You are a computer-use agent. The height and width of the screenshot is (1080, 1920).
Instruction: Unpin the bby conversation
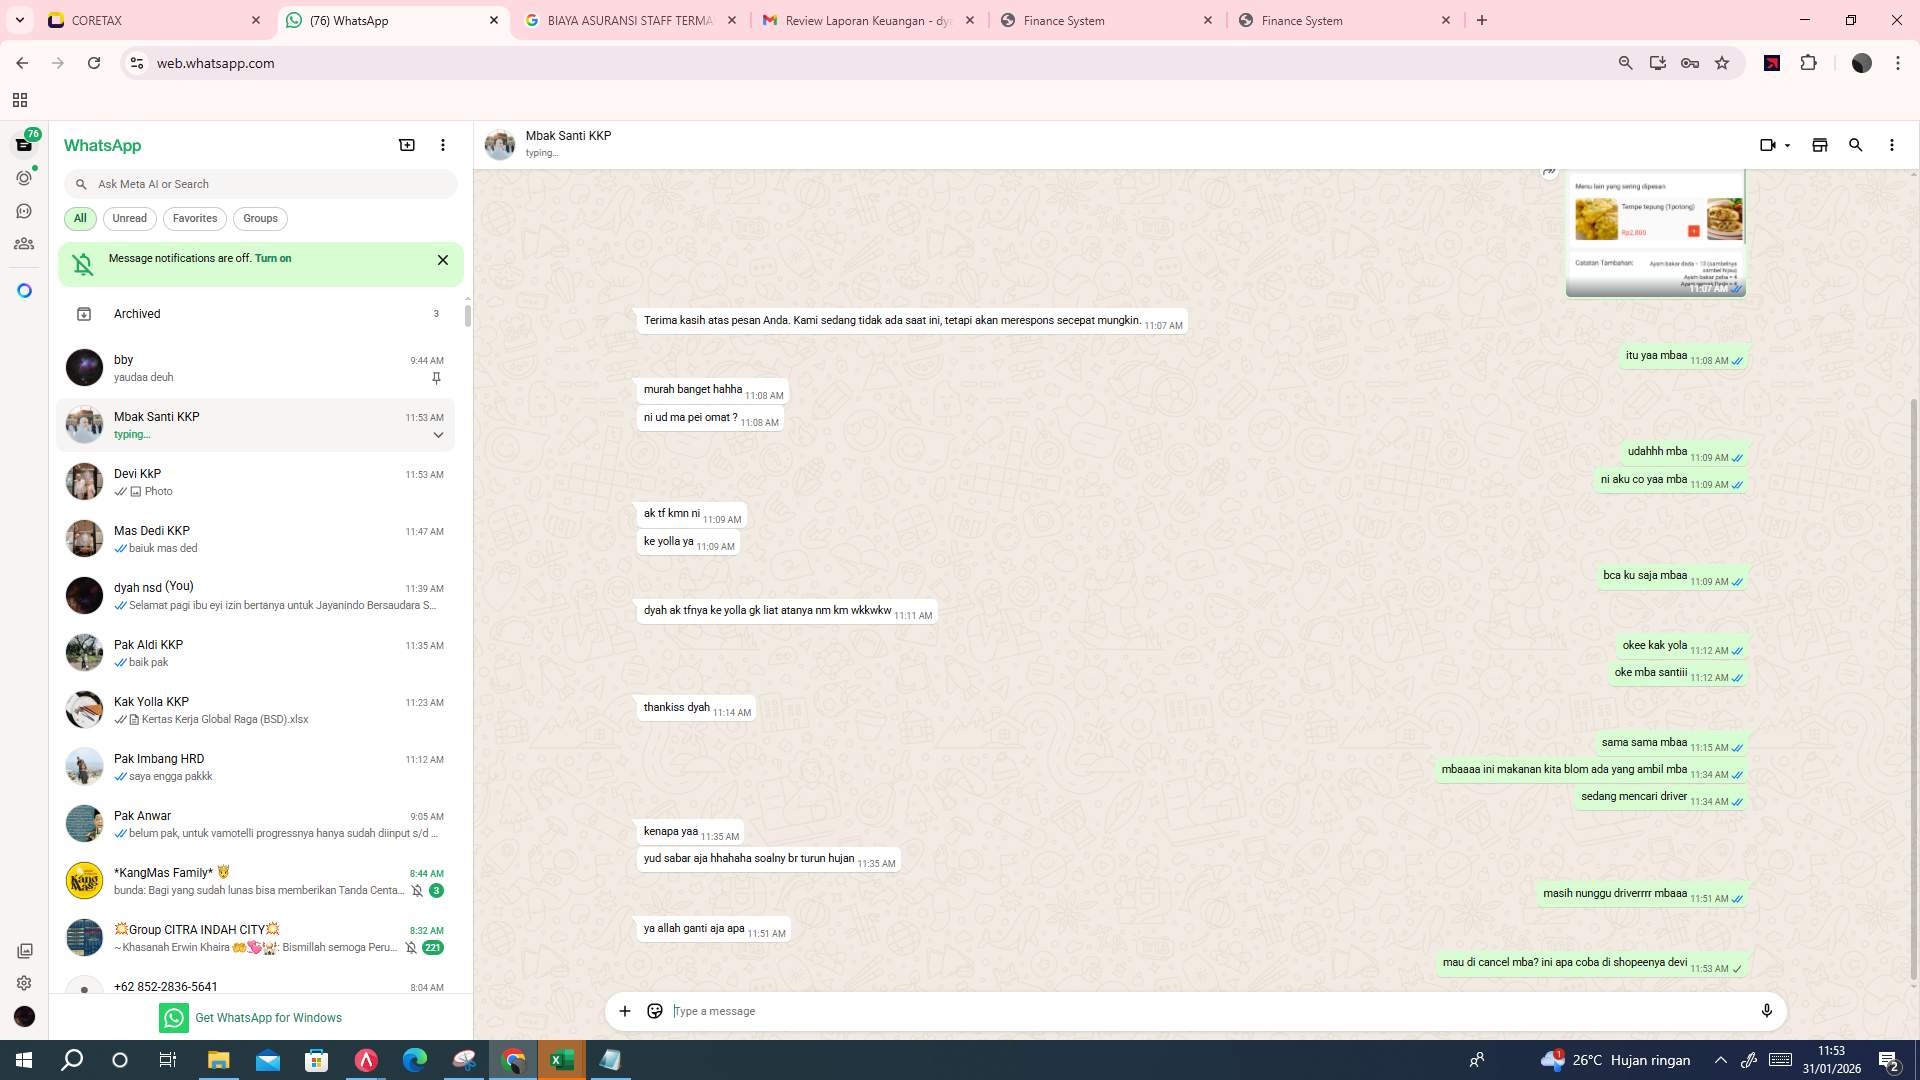(x=436, y=378)
